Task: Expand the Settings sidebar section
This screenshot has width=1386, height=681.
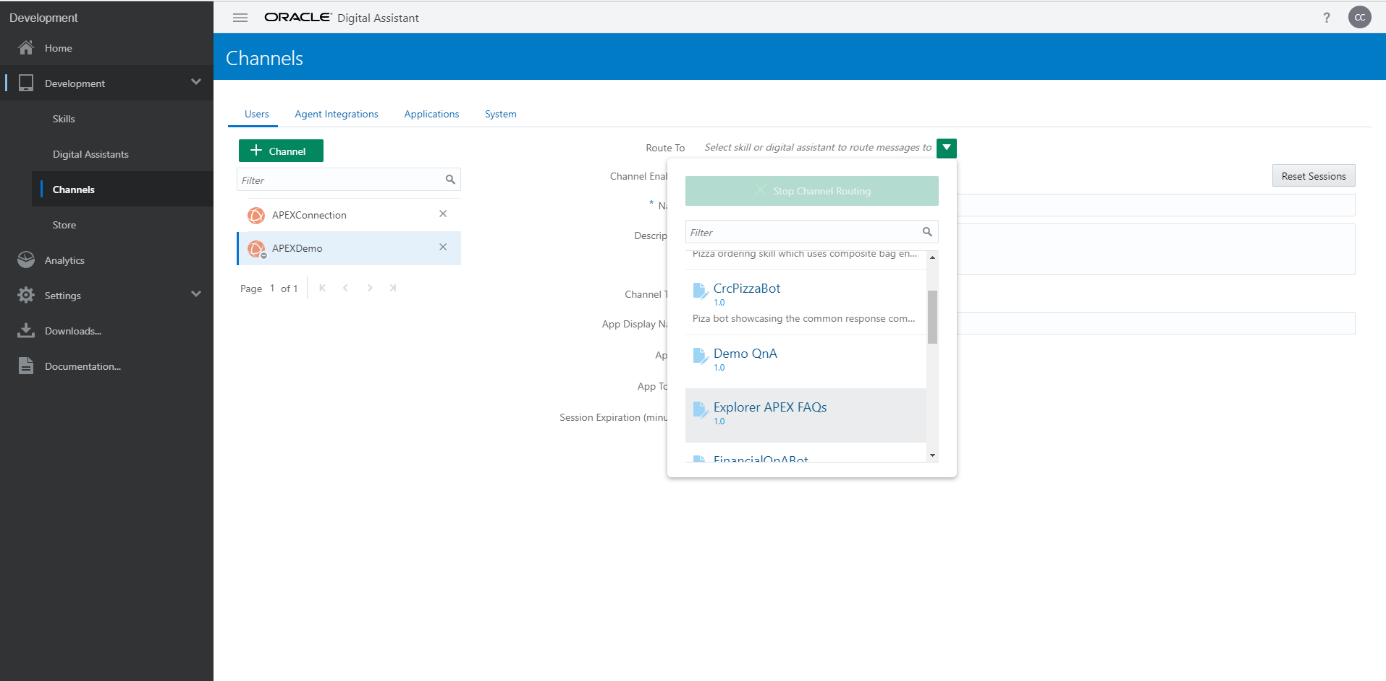Action: [x=196, y=294]
